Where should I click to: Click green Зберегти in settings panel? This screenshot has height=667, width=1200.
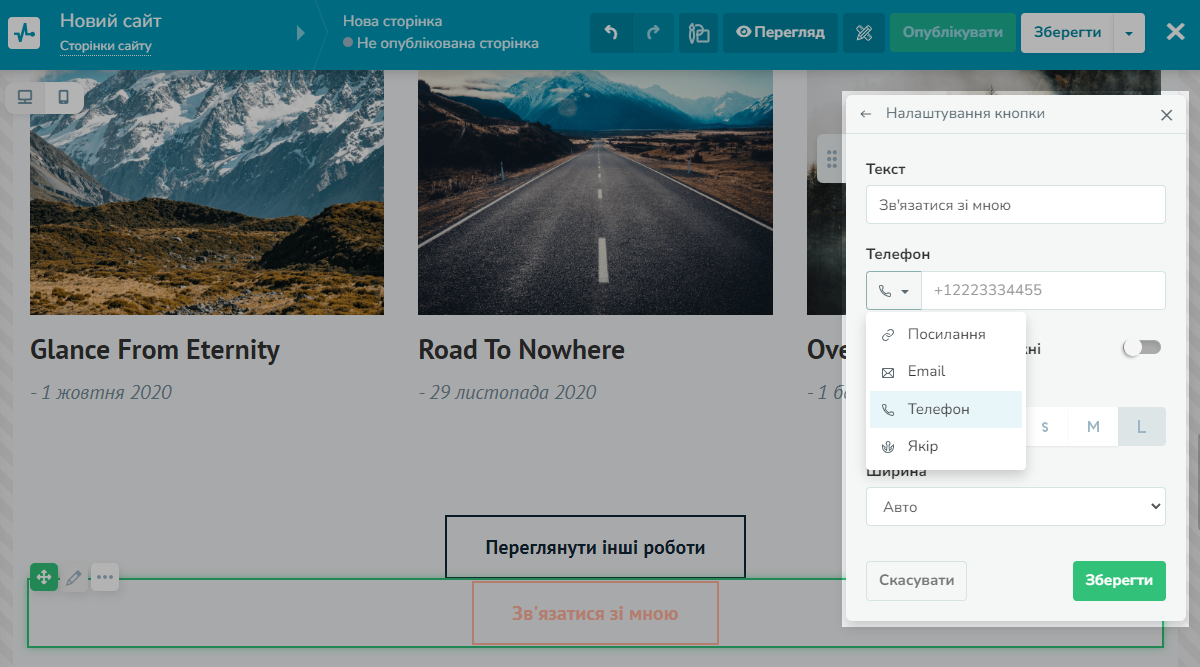[1119, 580]
